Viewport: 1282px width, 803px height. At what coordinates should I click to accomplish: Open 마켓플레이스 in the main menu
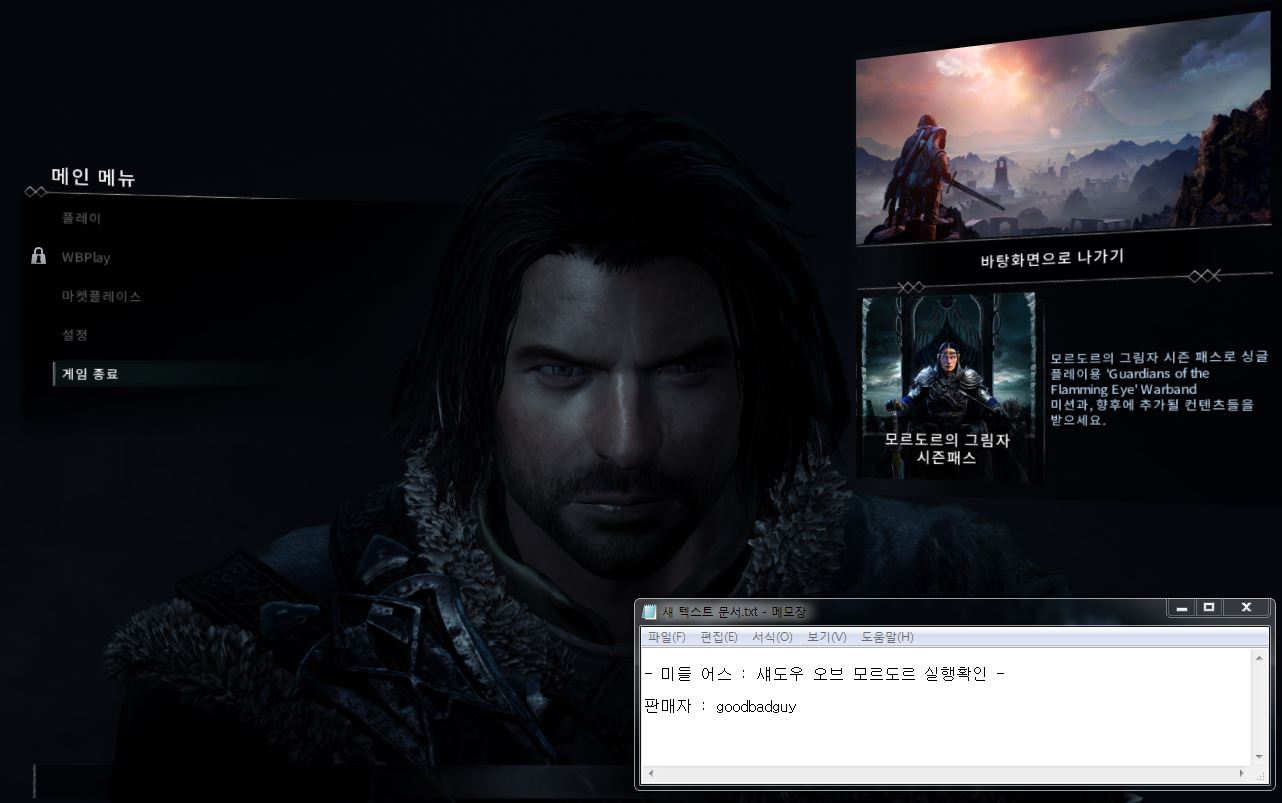(x=101, y=296)
